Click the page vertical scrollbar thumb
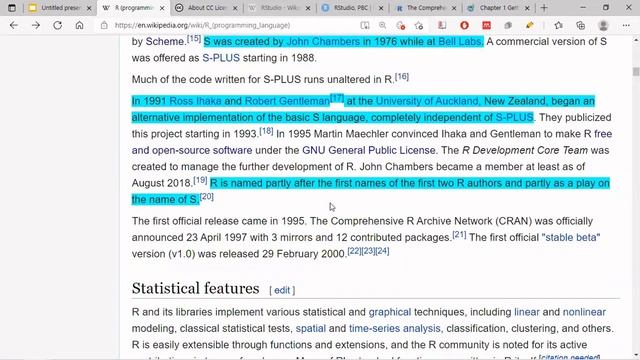This screenshot has width=640, height=360. pos(636,71)
